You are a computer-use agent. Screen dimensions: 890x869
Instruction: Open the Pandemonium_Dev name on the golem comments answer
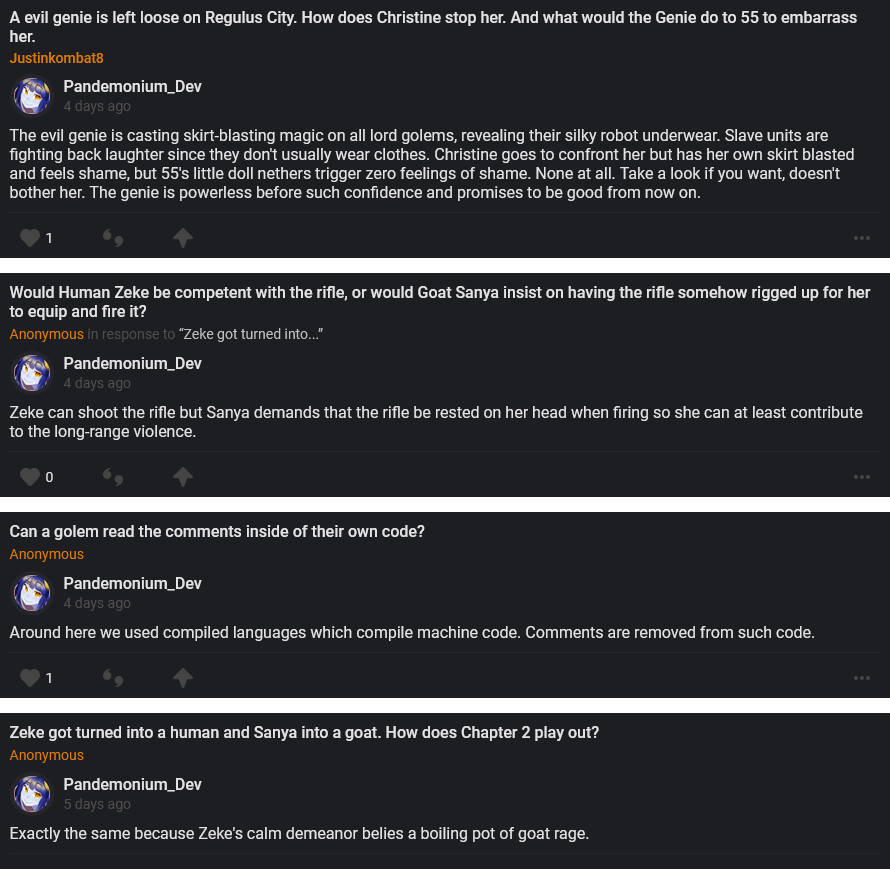[x=132, y=583]
